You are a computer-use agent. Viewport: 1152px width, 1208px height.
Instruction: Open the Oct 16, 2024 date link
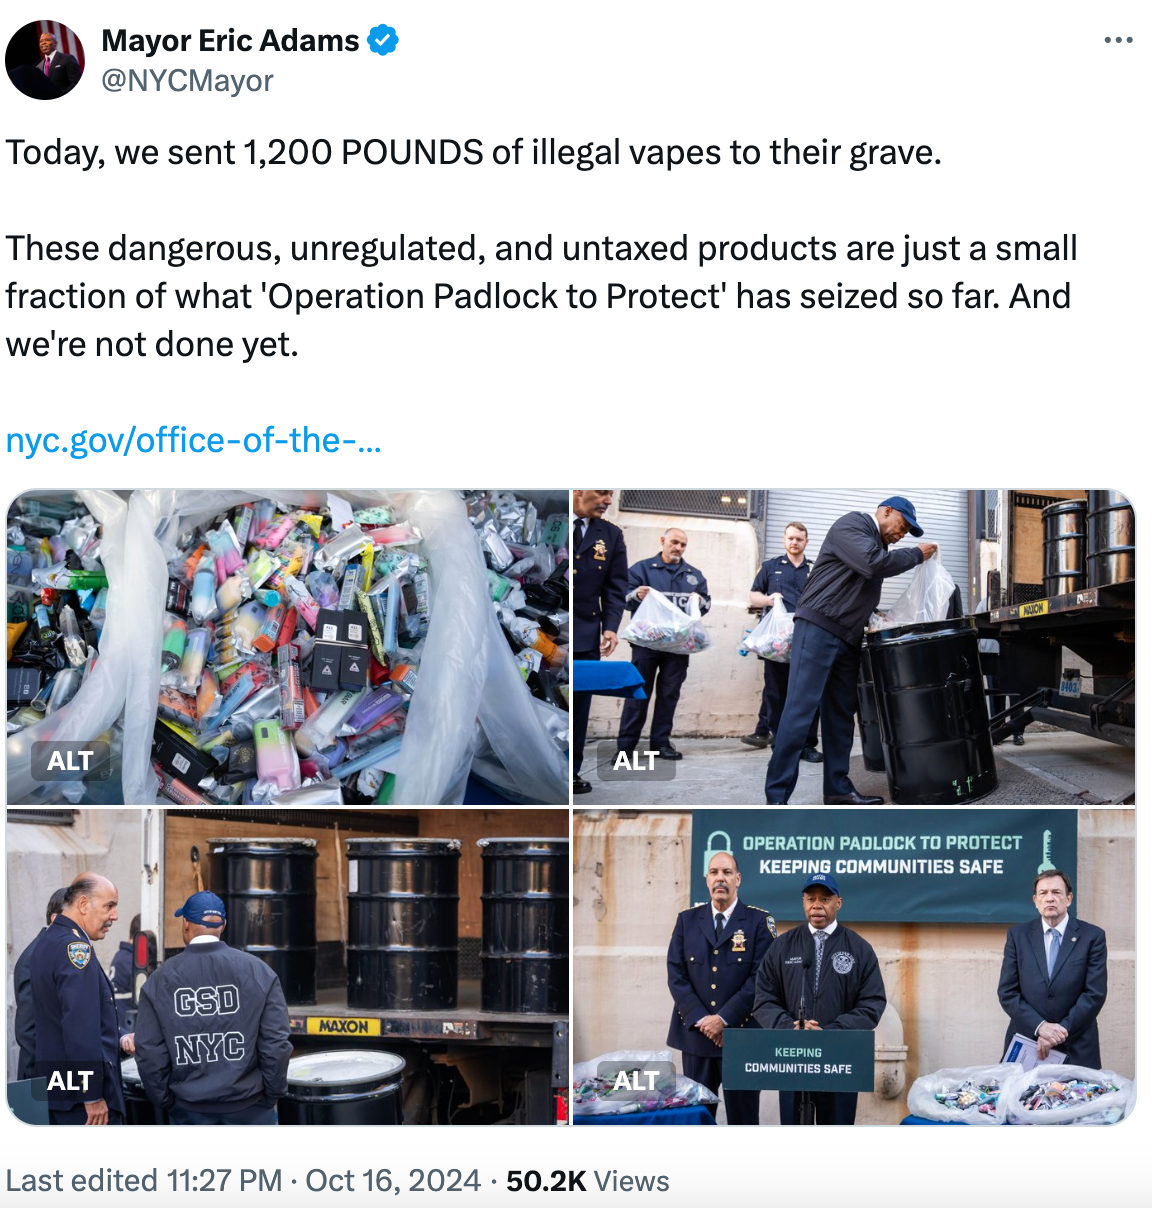click(x=393, y=1181)
